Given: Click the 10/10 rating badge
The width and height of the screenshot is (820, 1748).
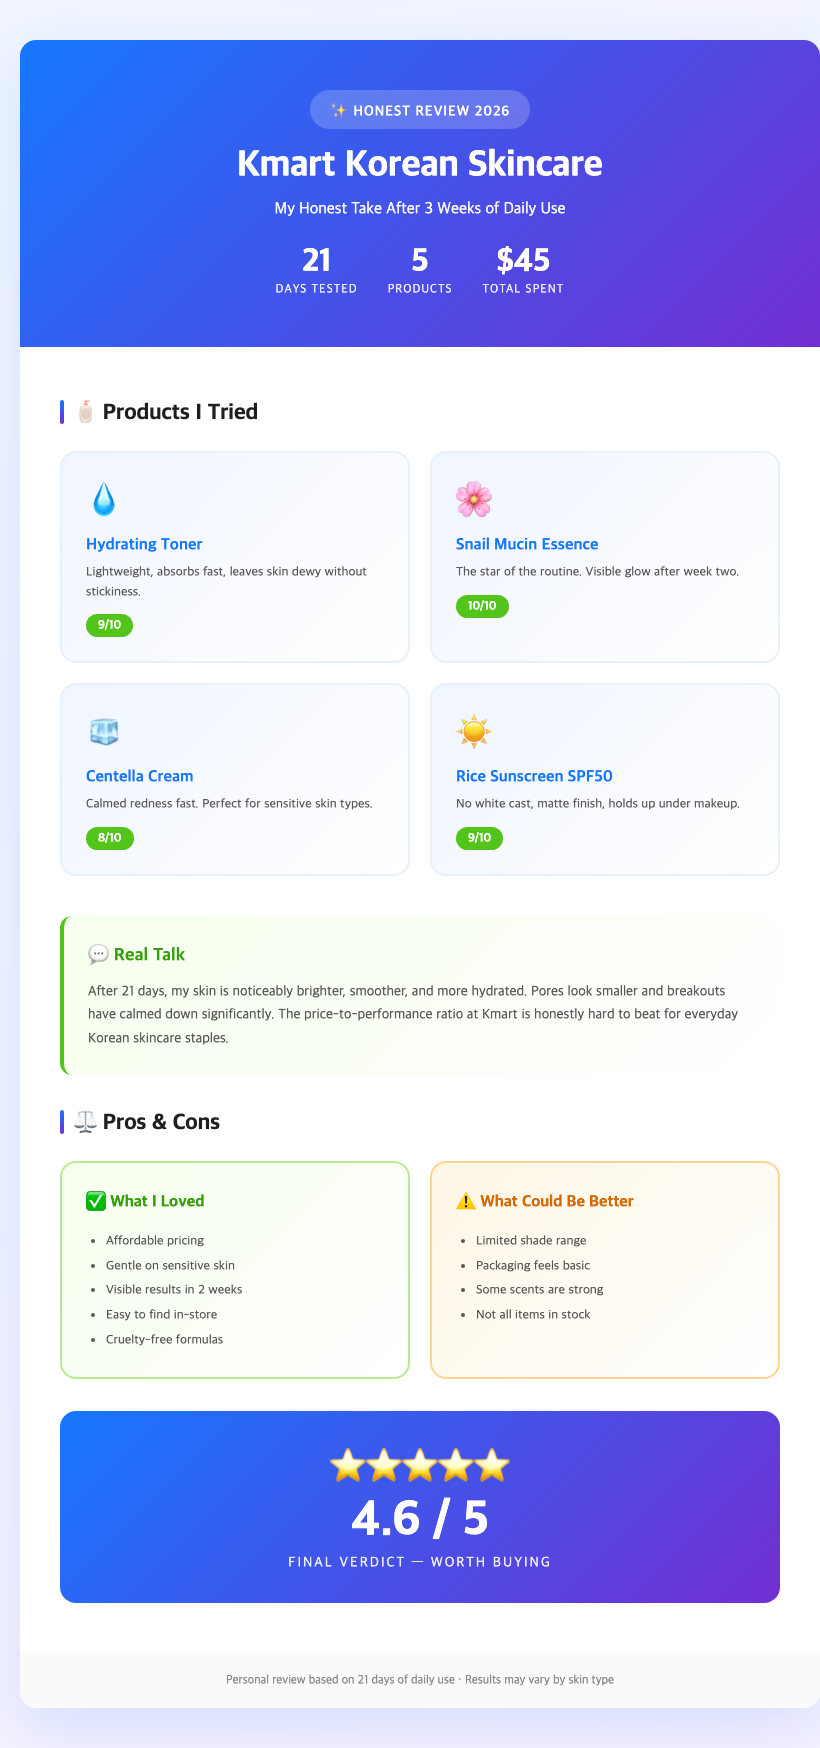Looking at the screenshot, I should tap(482, 605).
